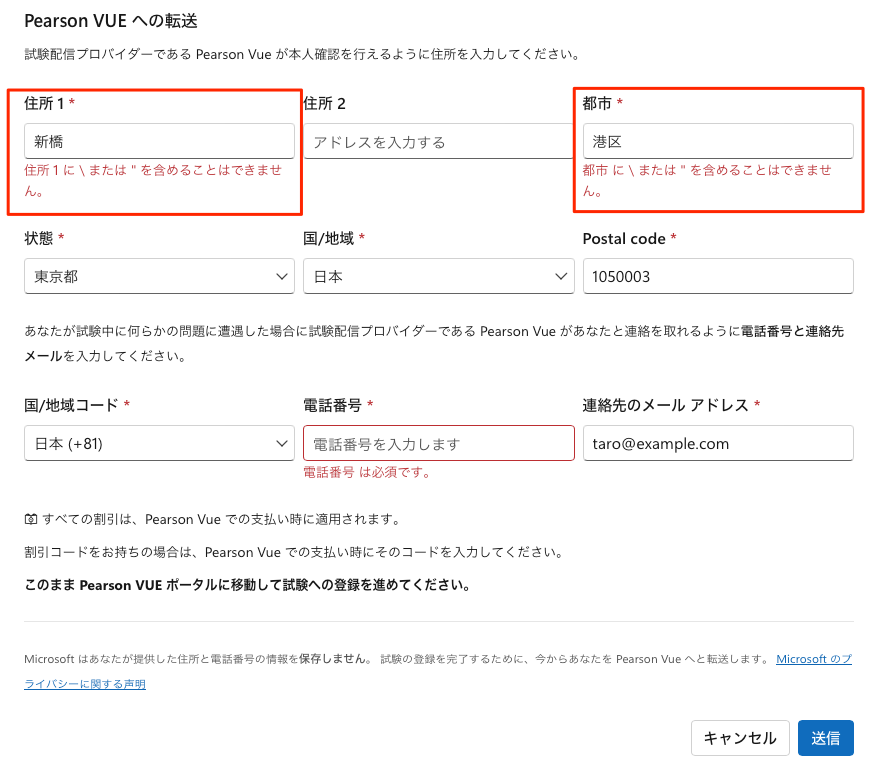Click the Pearson VUE への転送 heading
This screenshot has width=890, height=762.
coord(111,21)
